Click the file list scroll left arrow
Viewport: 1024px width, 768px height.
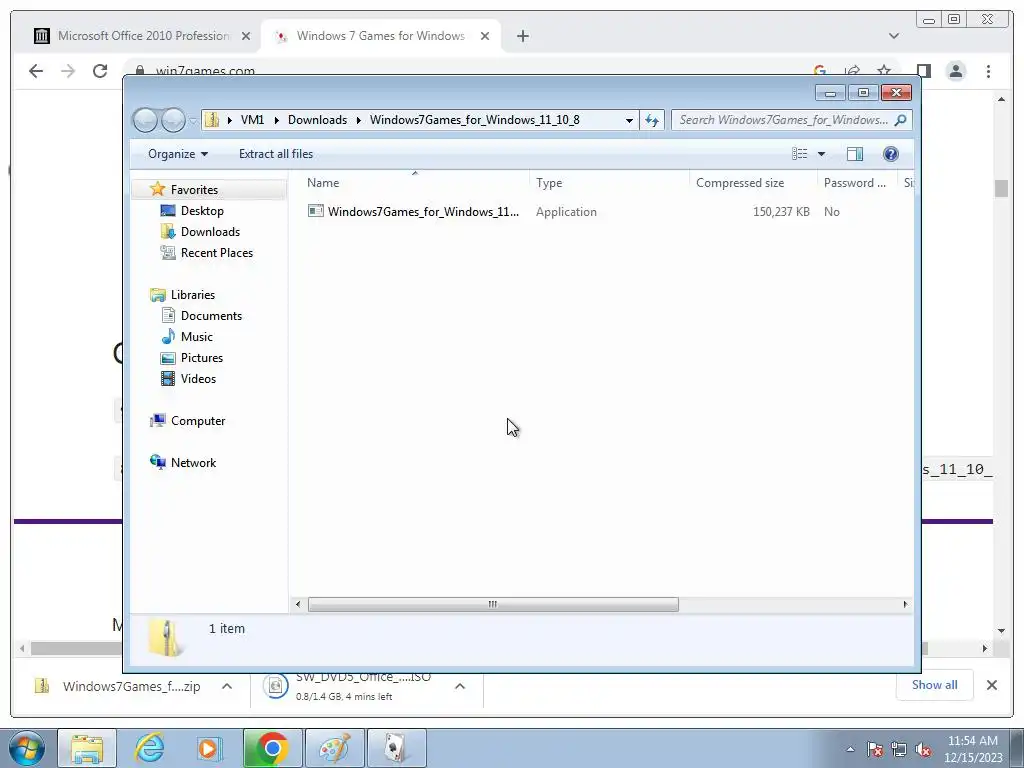[x=298, y=605]
